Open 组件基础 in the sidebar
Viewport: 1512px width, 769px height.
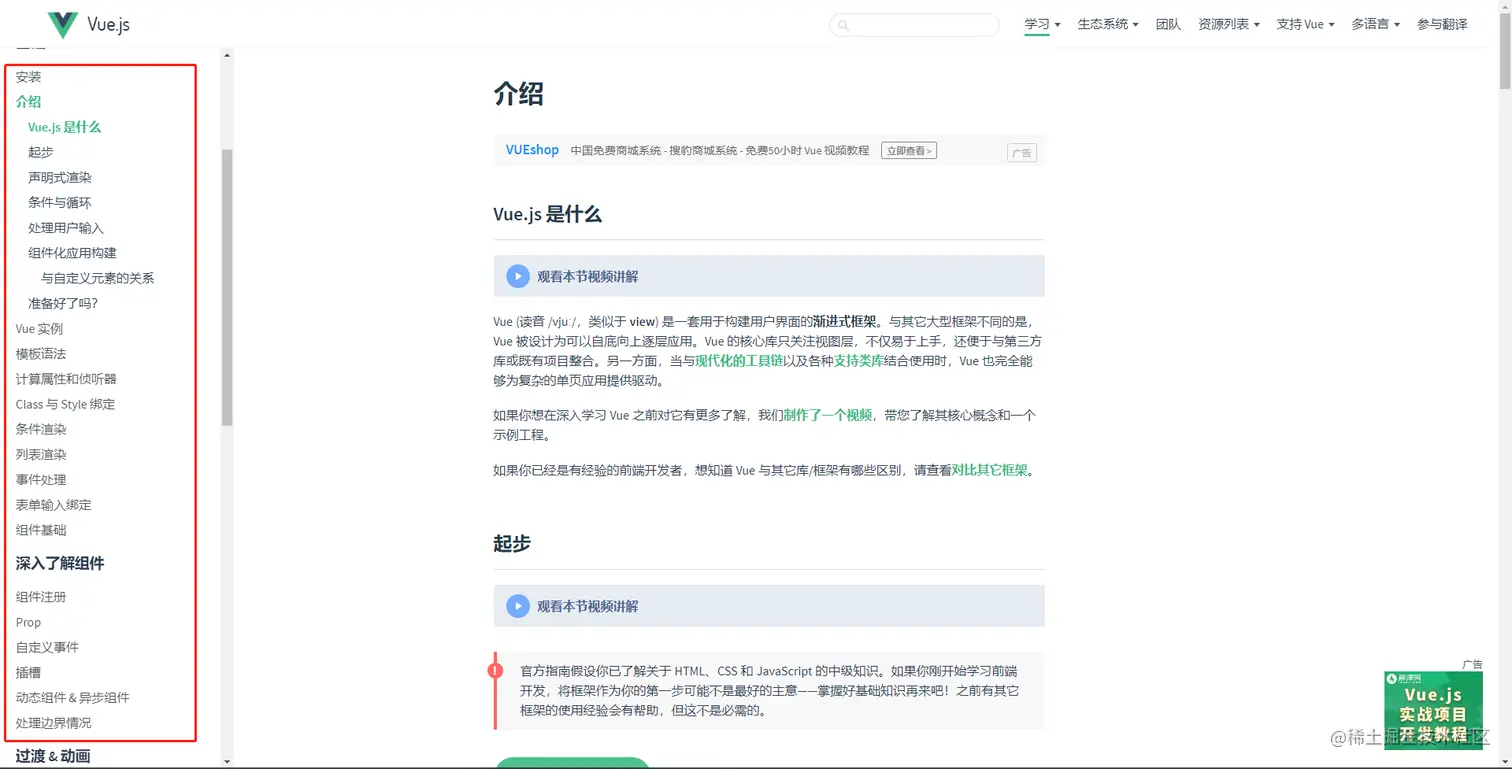[41, 530]
